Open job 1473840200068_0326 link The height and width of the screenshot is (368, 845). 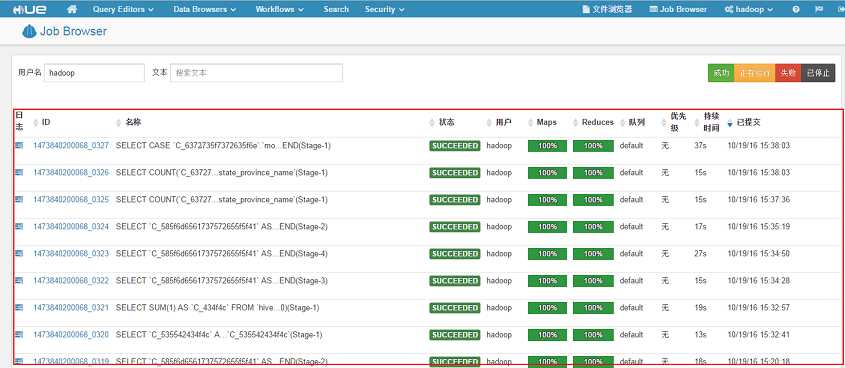(x=71, y=172)
